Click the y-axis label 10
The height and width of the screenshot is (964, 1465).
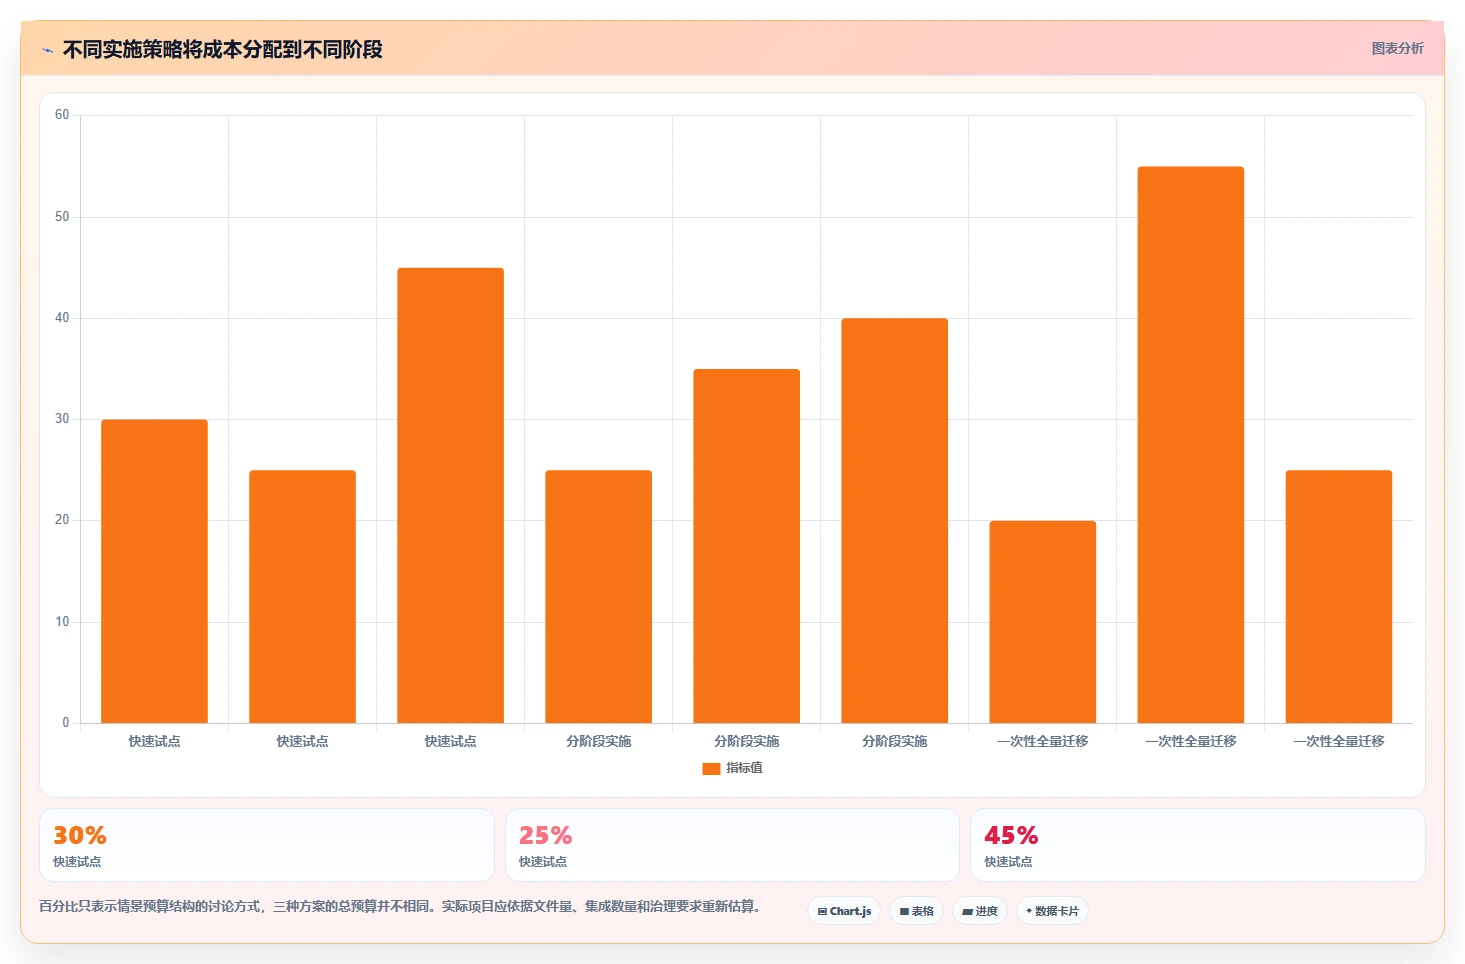[62, 622]
